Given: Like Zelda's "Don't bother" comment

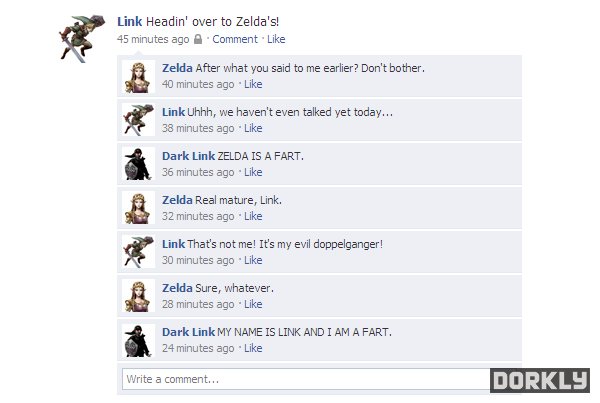Looking at the screenshot, I should (x=253, y=84).
